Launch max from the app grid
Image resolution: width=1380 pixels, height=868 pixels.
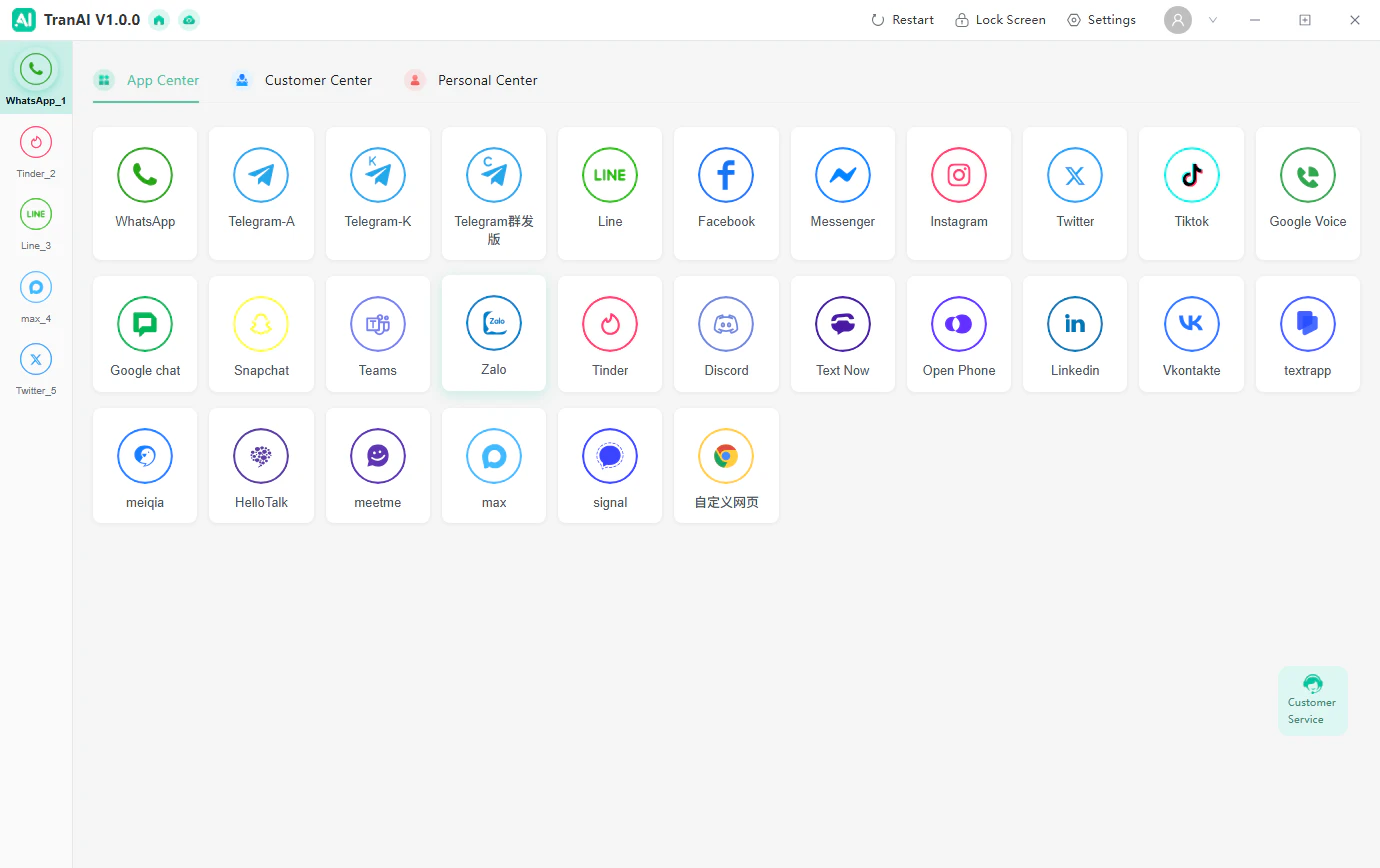pyautogui.click(x=494, y=465)
